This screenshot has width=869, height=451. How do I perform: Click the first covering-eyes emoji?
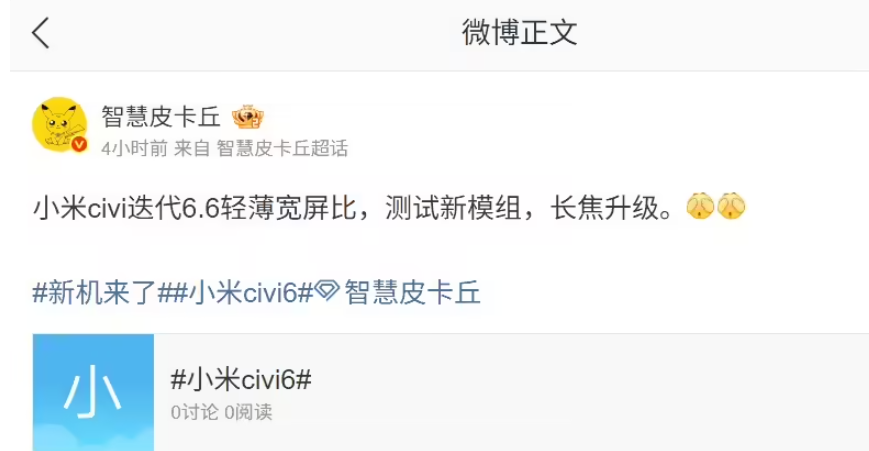click(x=701, y=207)
